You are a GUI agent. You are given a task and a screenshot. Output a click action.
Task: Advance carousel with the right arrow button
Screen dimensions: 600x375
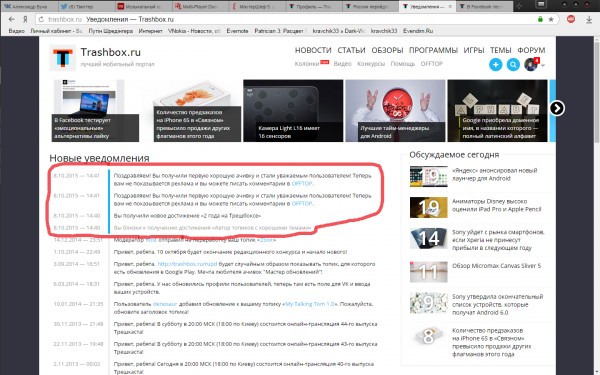[557, 108]
